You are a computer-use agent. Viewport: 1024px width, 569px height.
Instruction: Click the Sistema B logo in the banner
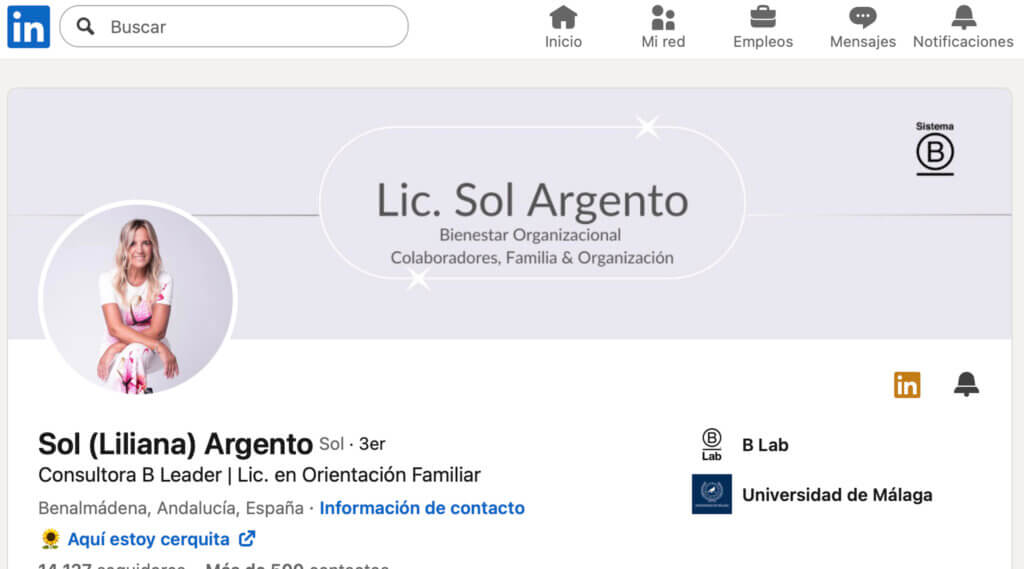pyautogui.click(x=935, y=149)
